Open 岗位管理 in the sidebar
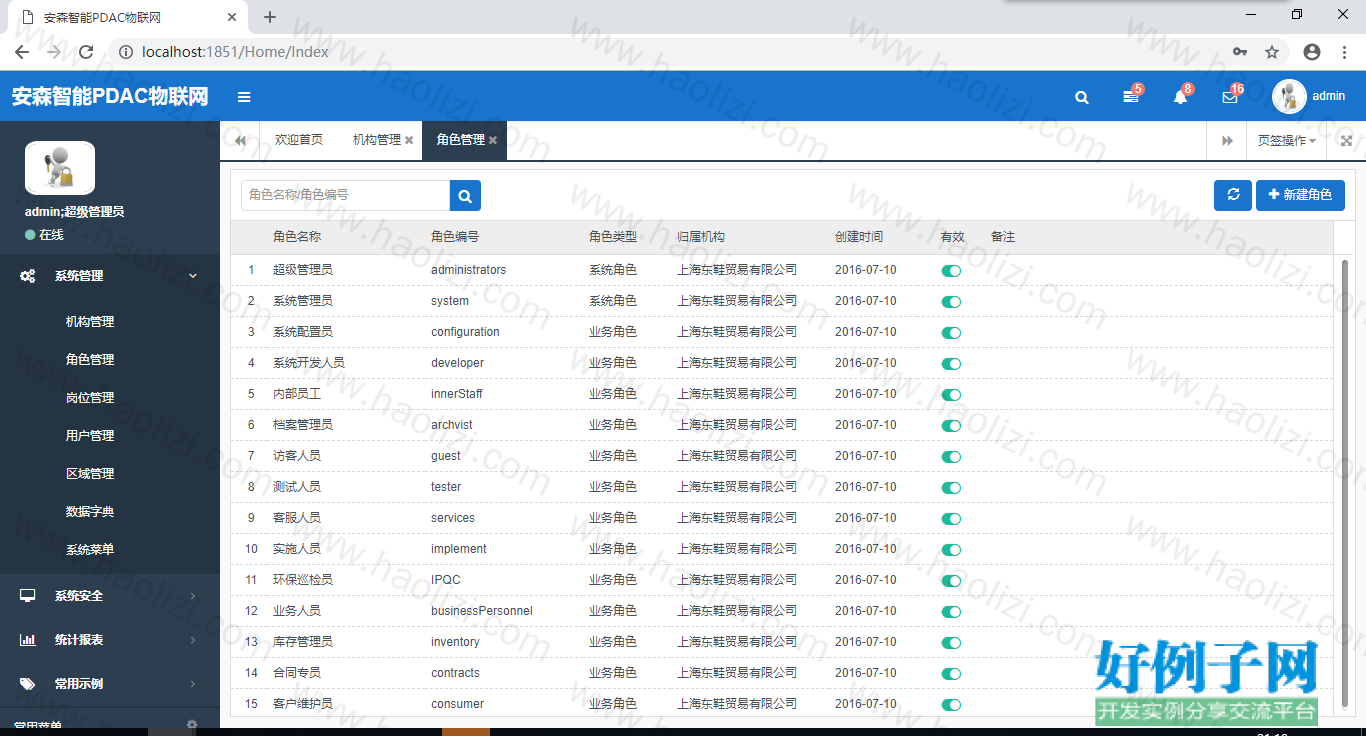 point(90,398)
